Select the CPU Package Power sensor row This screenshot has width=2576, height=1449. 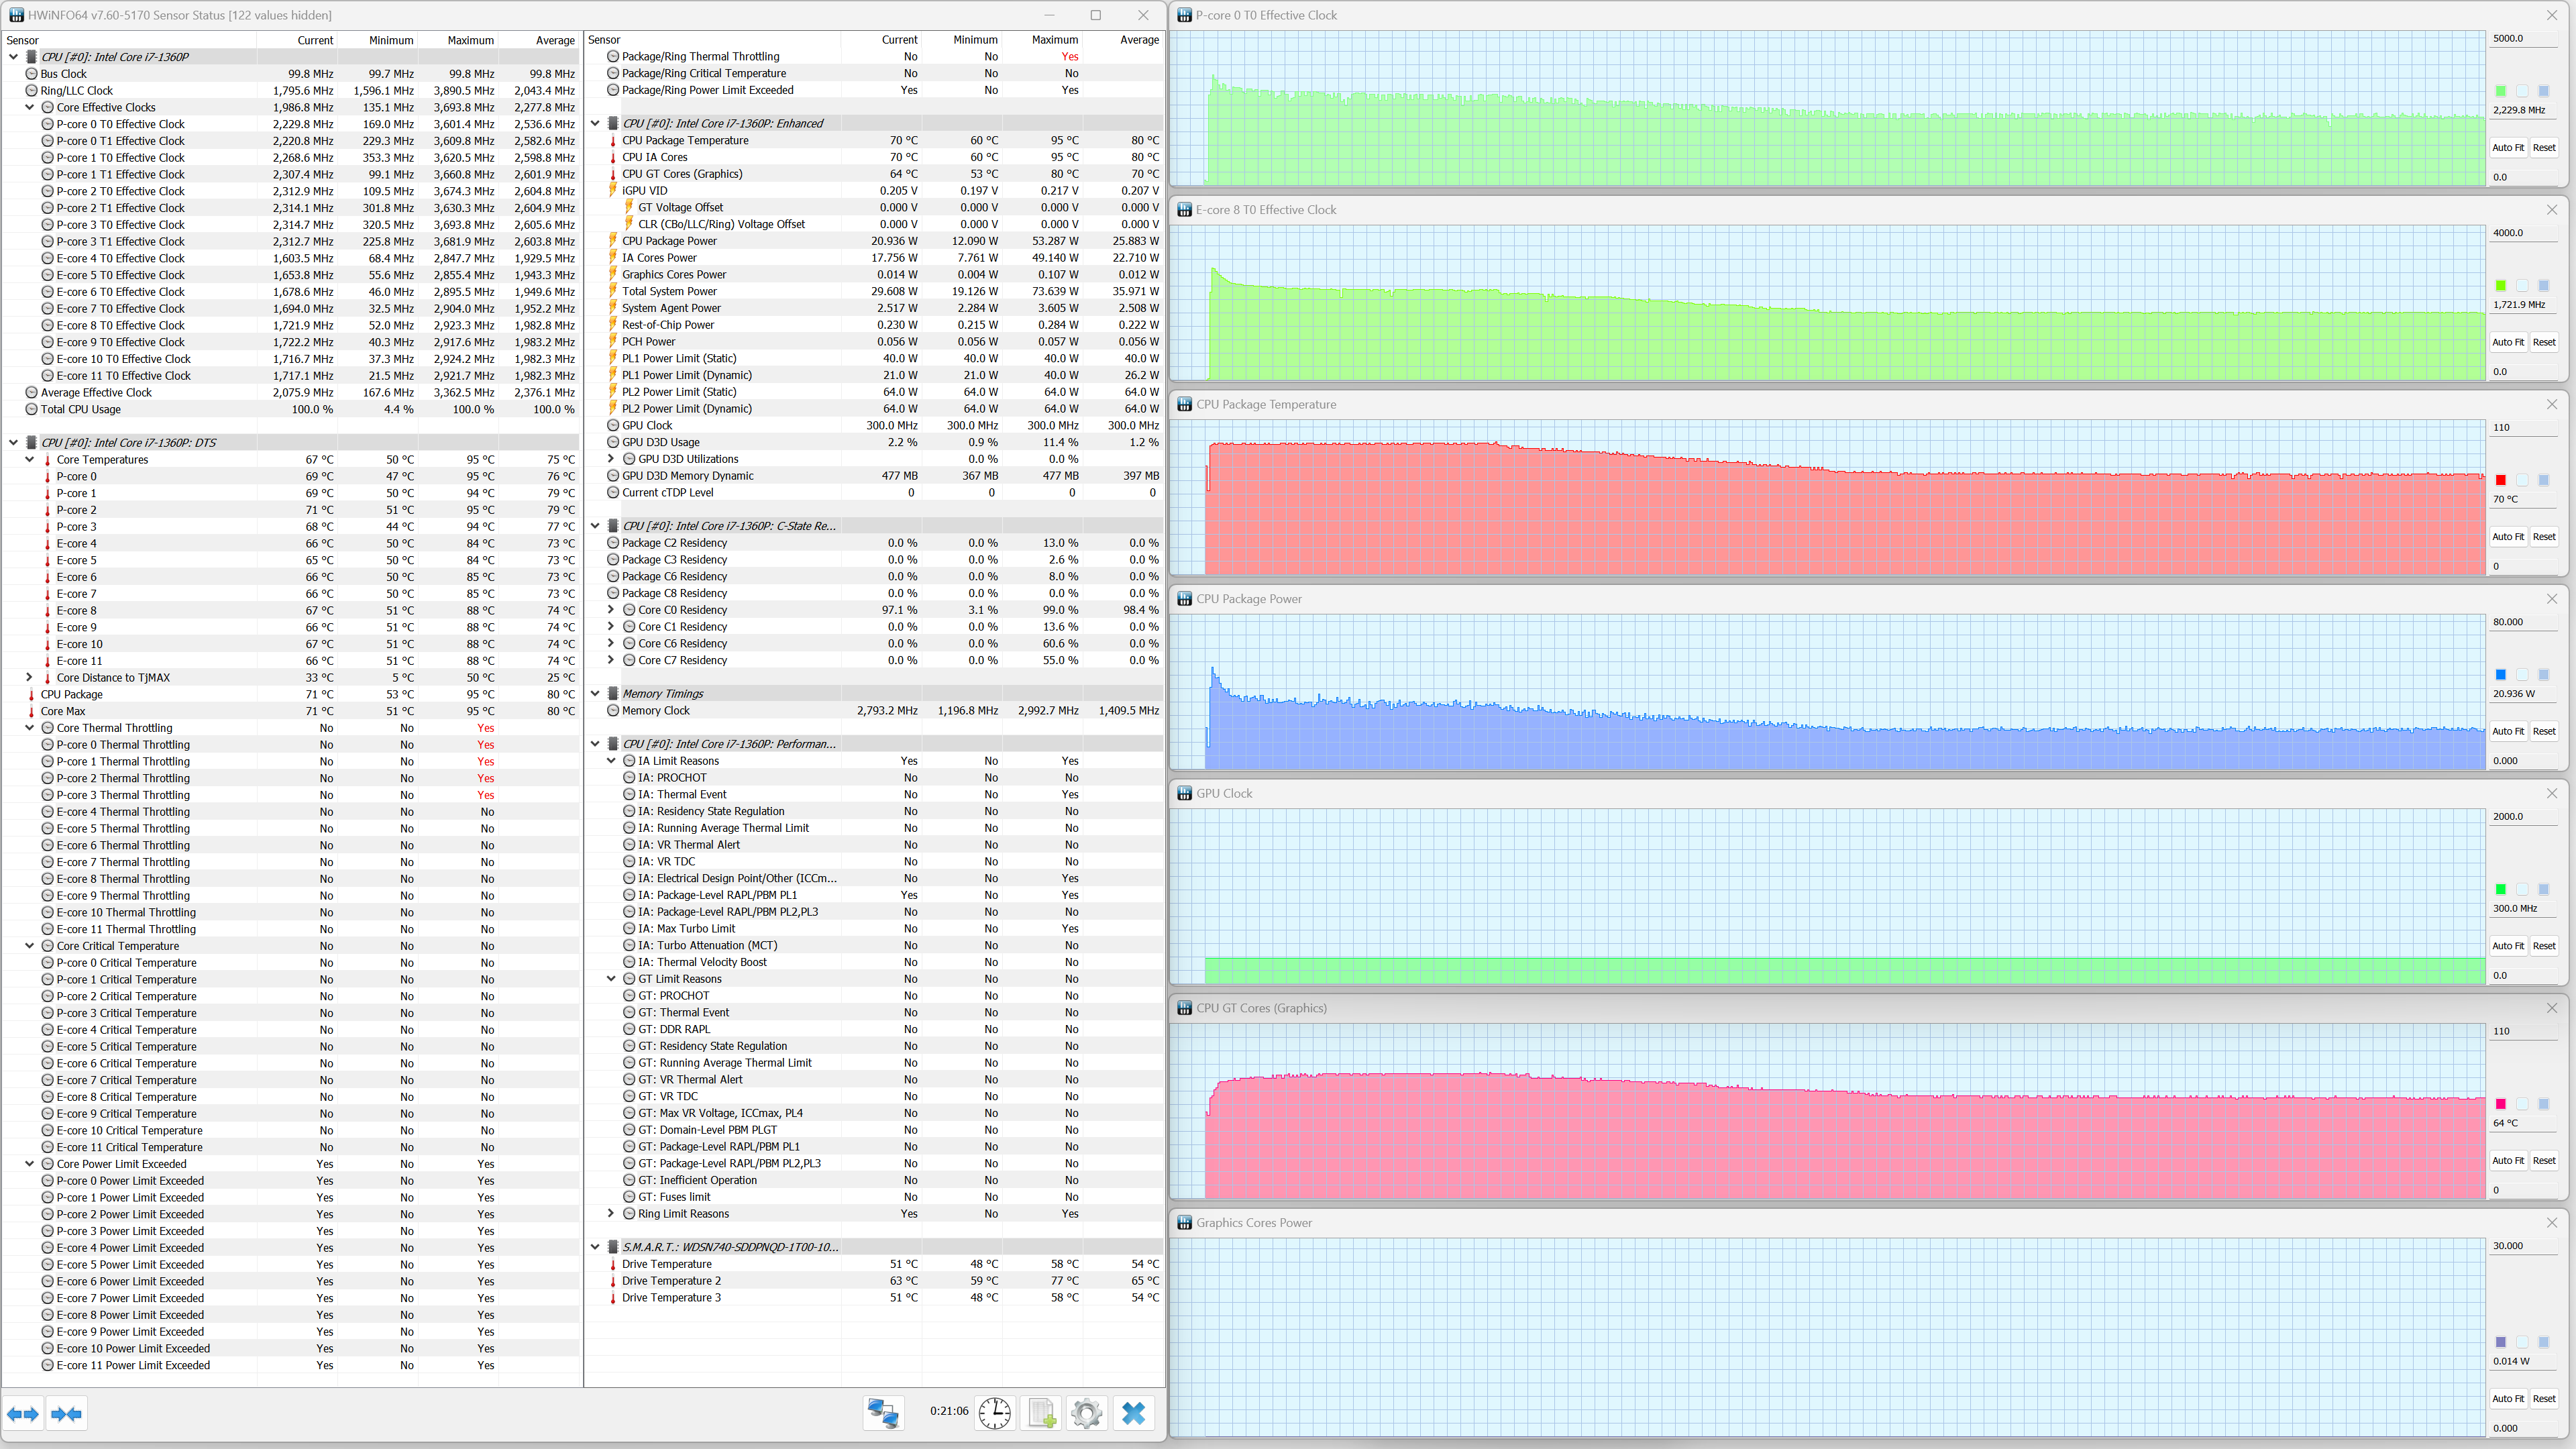(x=669, y=241)
